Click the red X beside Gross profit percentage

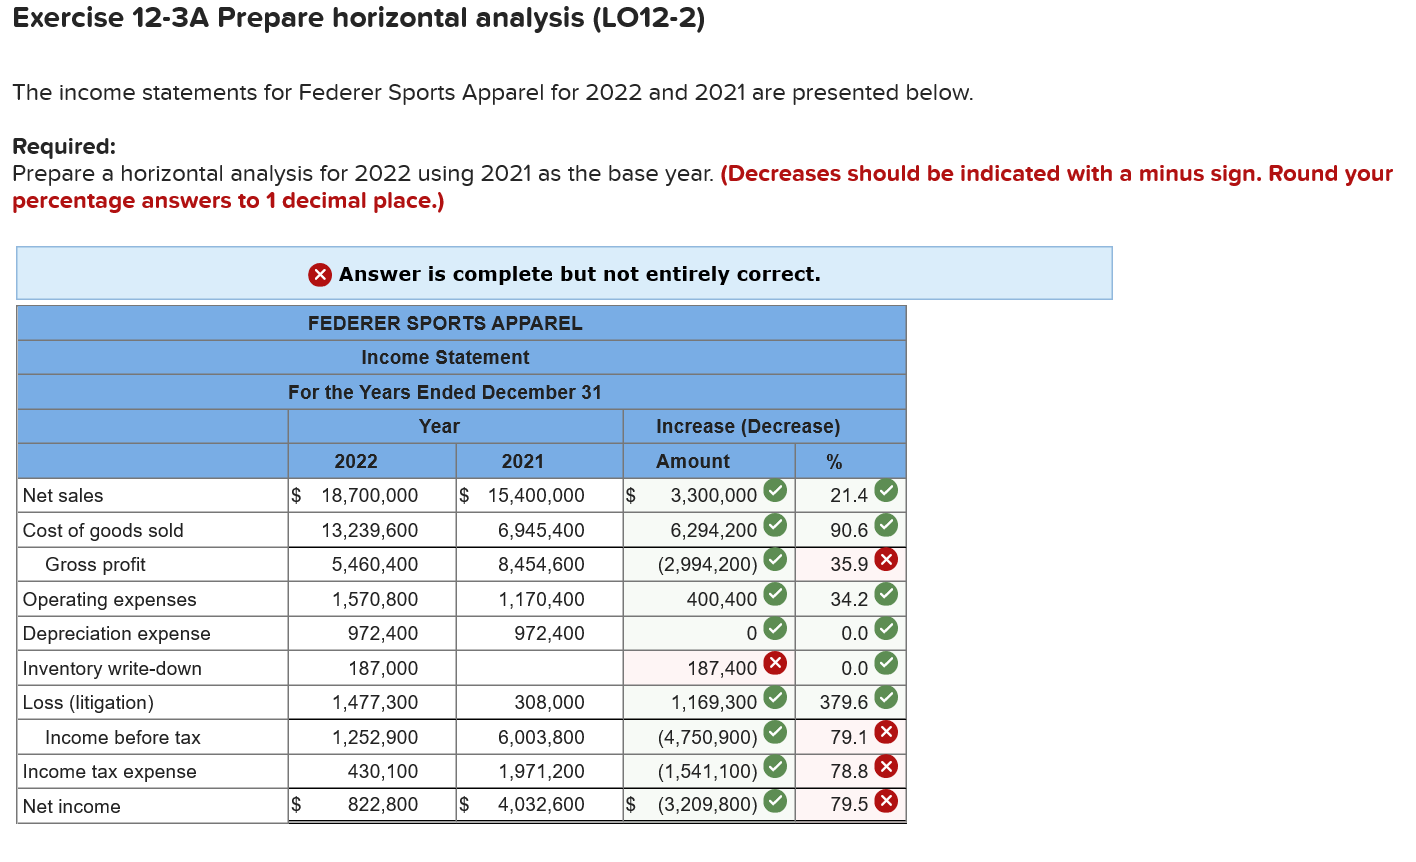click(x=888, y=560)
